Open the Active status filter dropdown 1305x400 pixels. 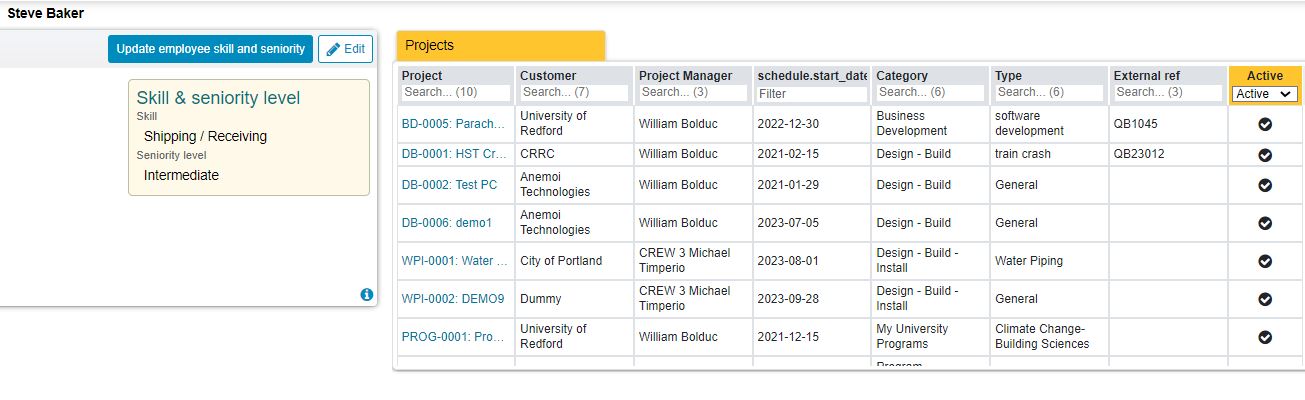tap(1265, 93)
